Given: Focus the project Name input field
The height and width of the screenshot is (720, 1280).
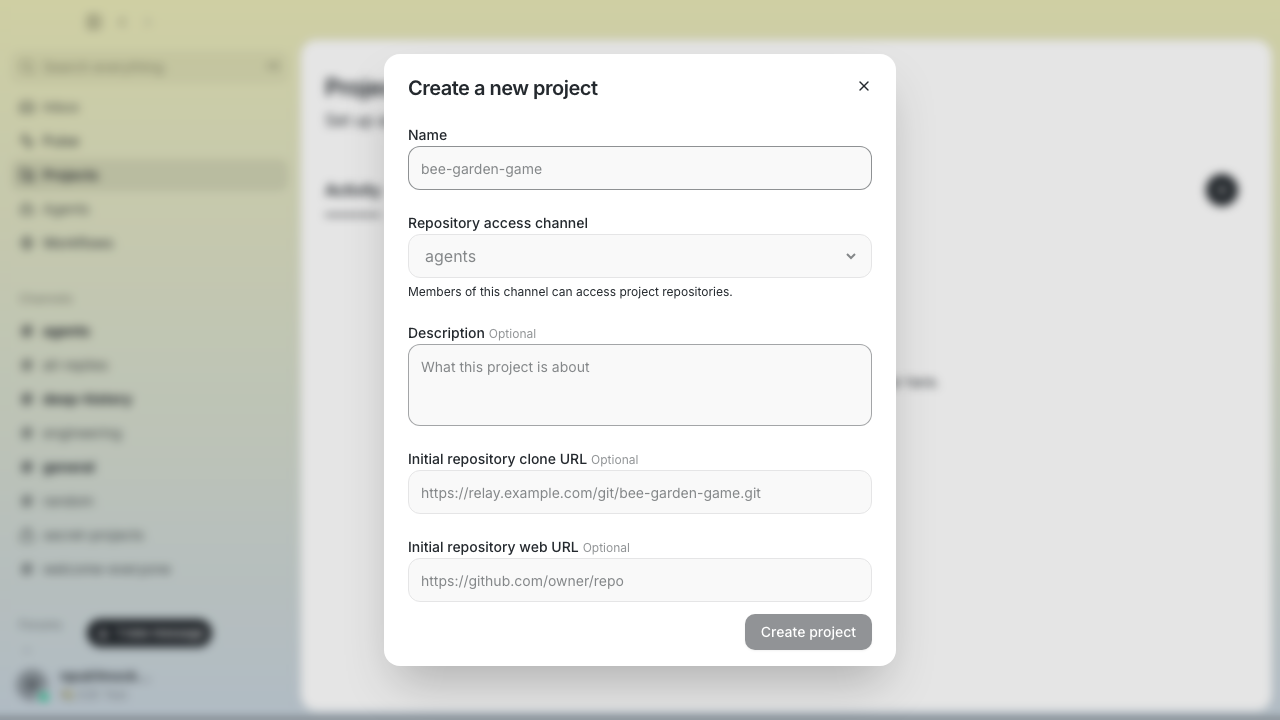Looking at the screenshot, I should (x=640, y=168).
